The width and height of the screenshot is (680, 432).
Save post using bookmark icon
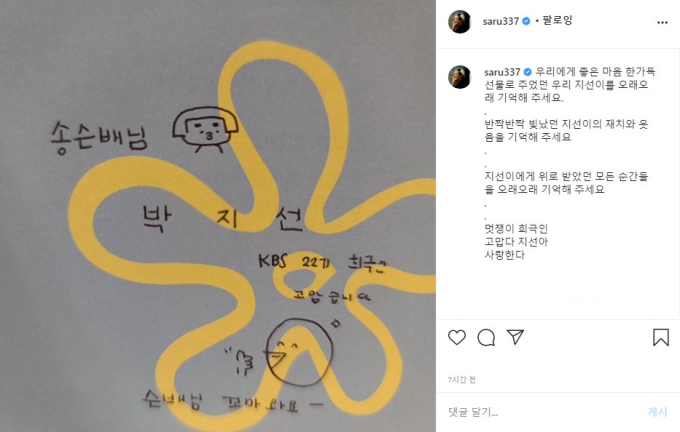pyautogui.click(x=661, y=337)
